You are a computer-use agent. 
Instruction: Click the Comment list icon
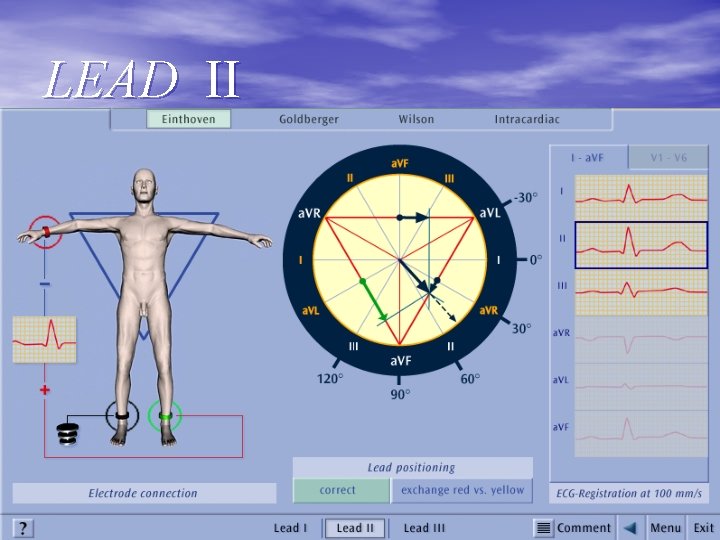[544, 528]
